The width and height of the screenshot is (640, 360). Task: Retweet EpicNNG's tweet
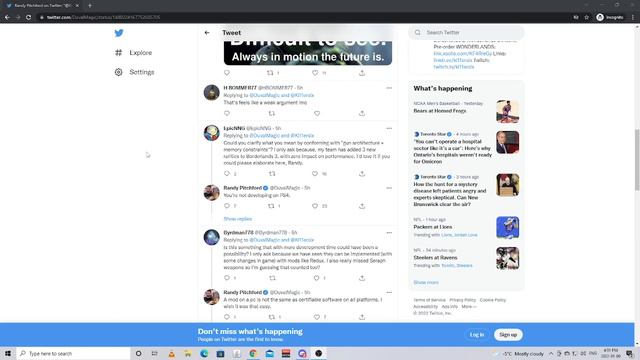tap(272, 173)
